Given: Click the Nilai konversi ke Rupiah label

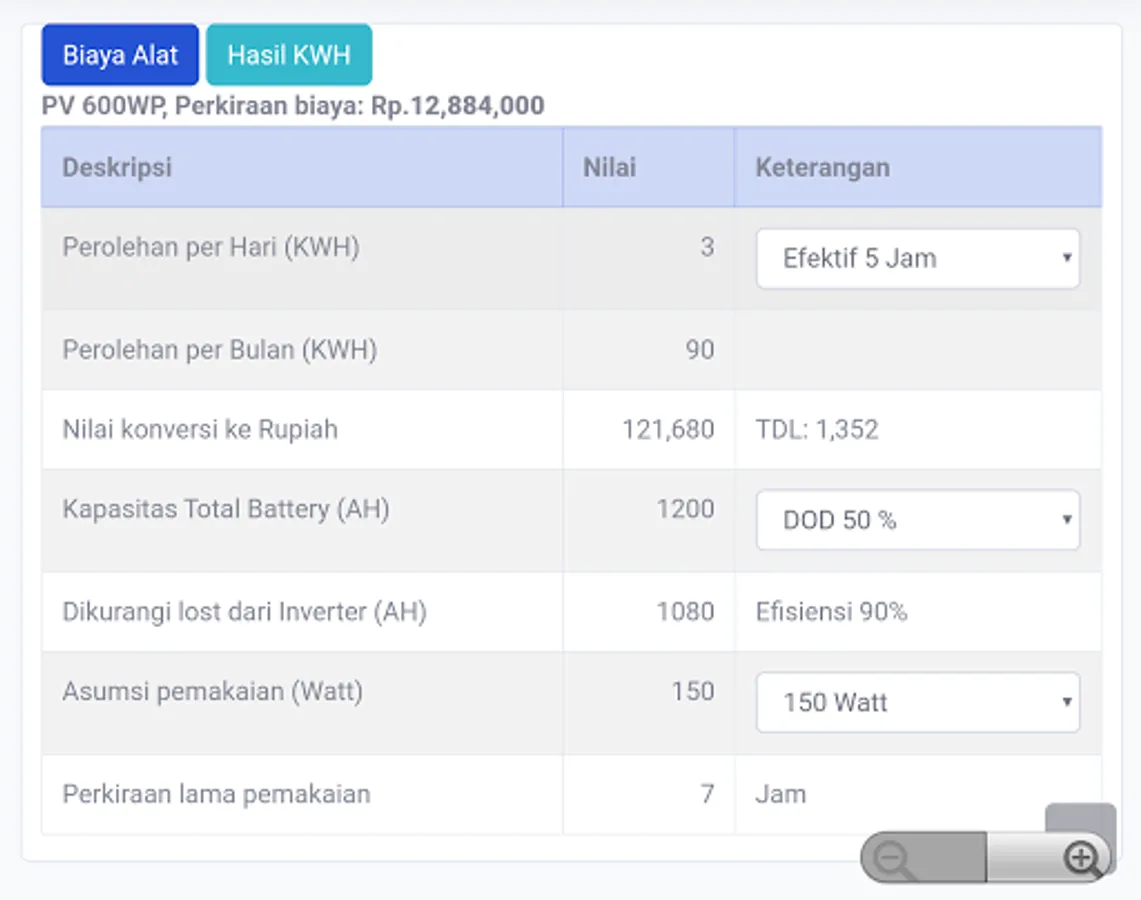Looking at the screenshot, I should click(200, 430).
